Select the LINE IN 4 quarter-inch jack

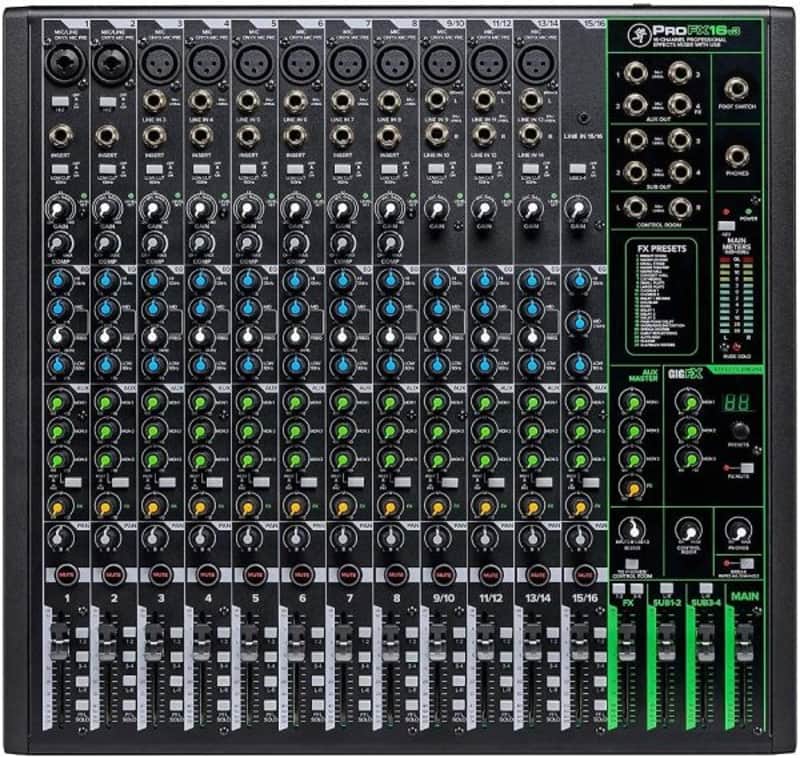[x=201, y=101]
